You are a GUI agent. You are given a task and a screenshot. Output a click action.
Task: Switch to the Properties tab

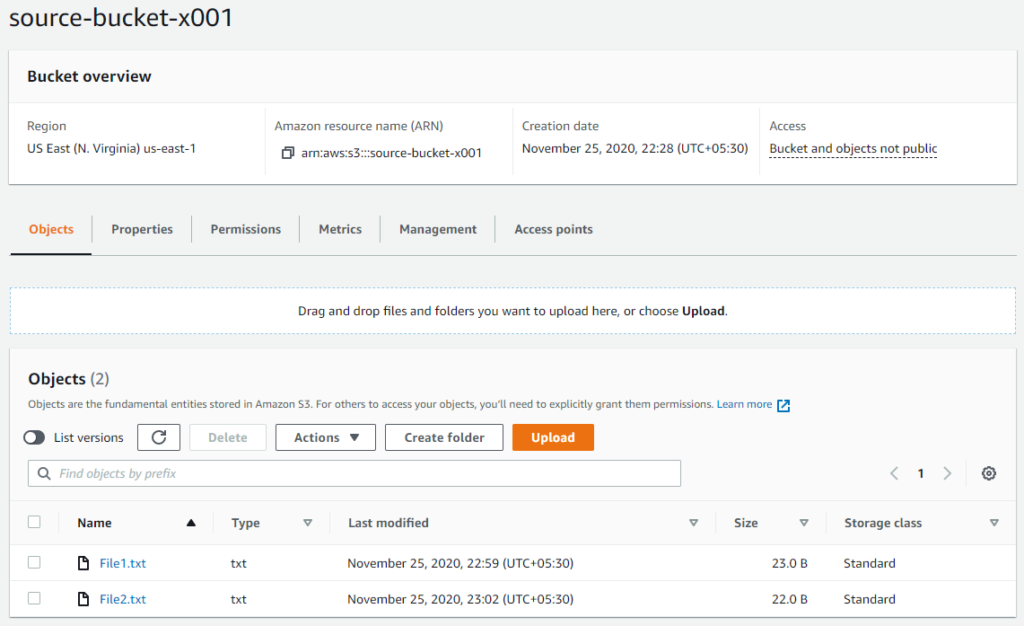pos(142,229)
